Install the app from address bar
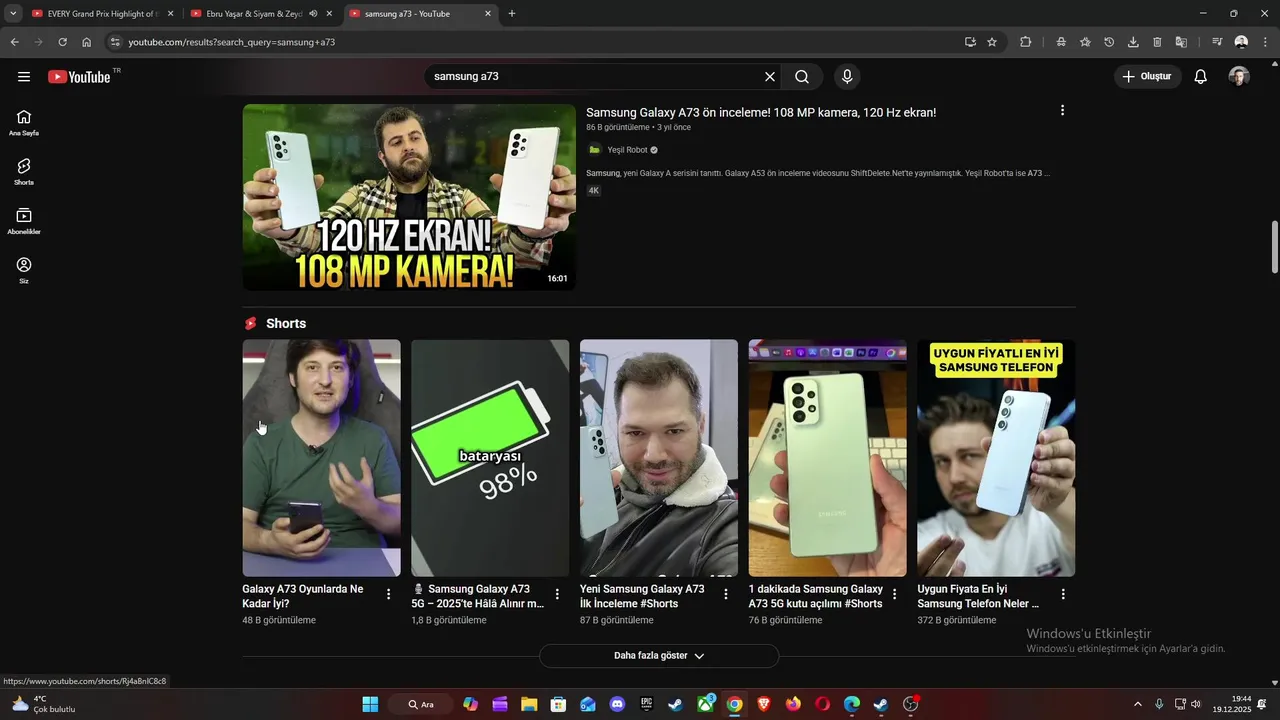Image resolution: width=1280 pixels, height=720 pixels. tap(970, 42)
